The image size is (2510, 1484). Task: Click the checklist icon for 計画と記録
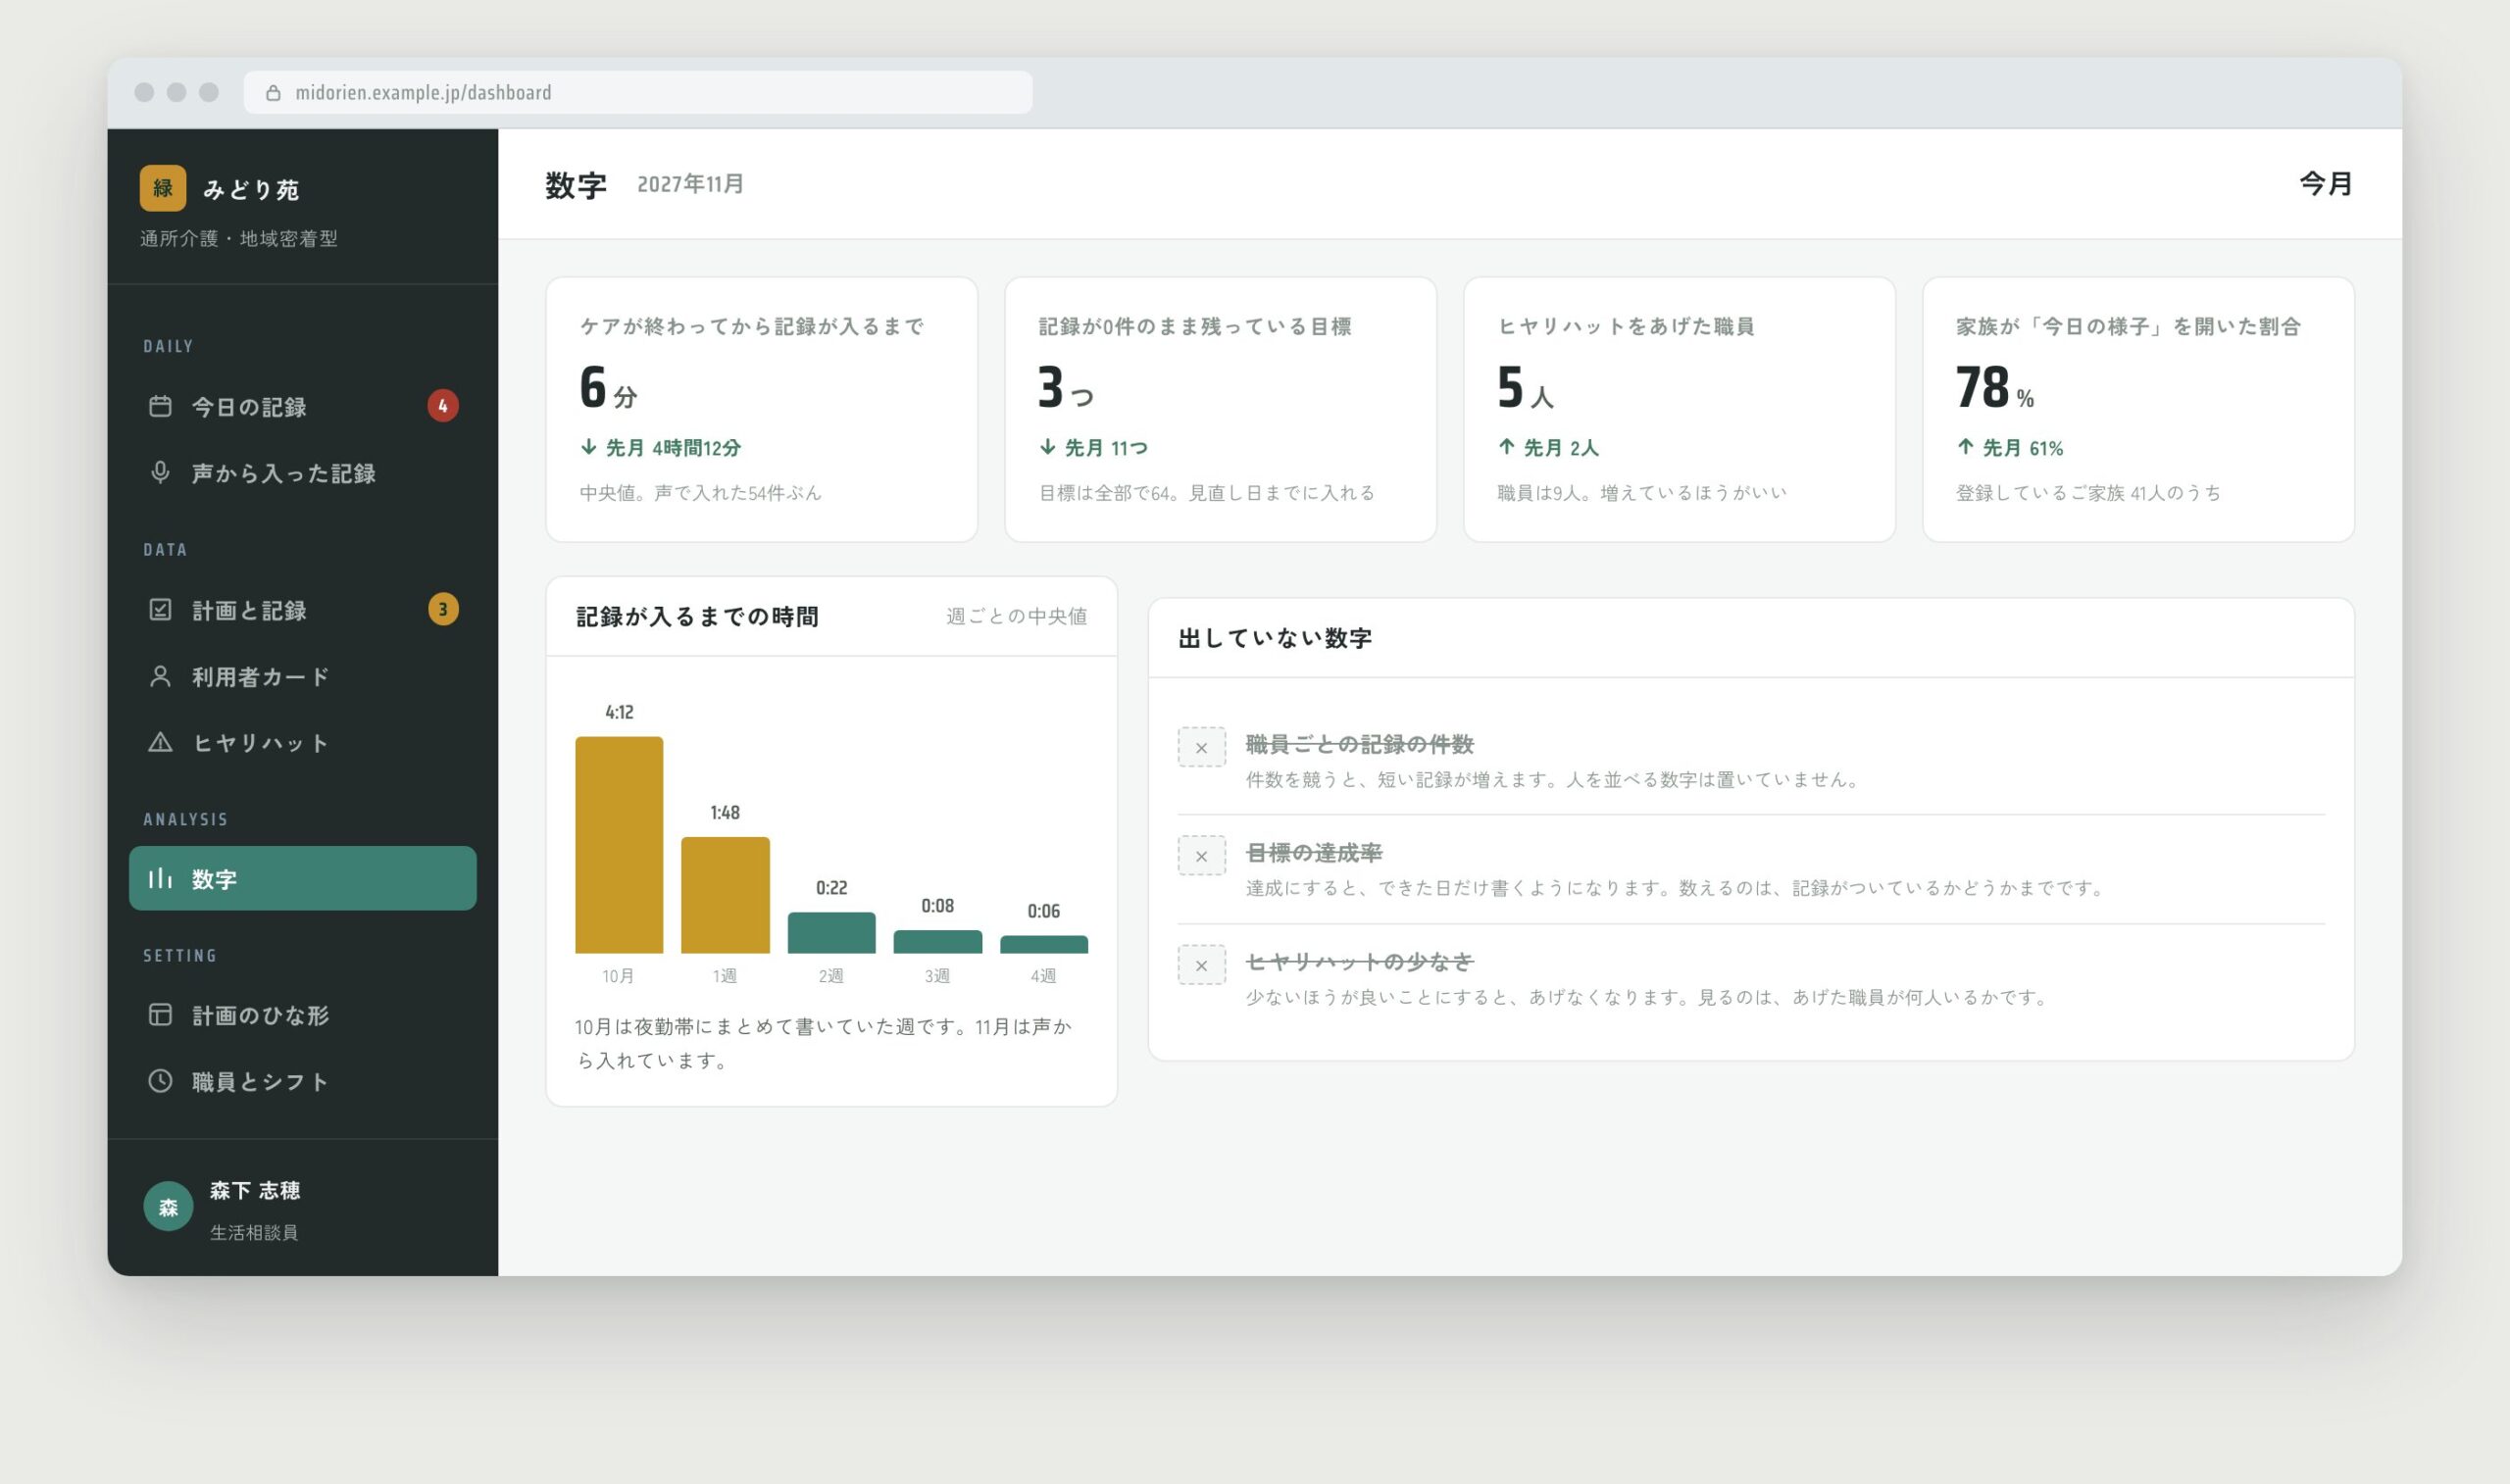coord(160,609)
